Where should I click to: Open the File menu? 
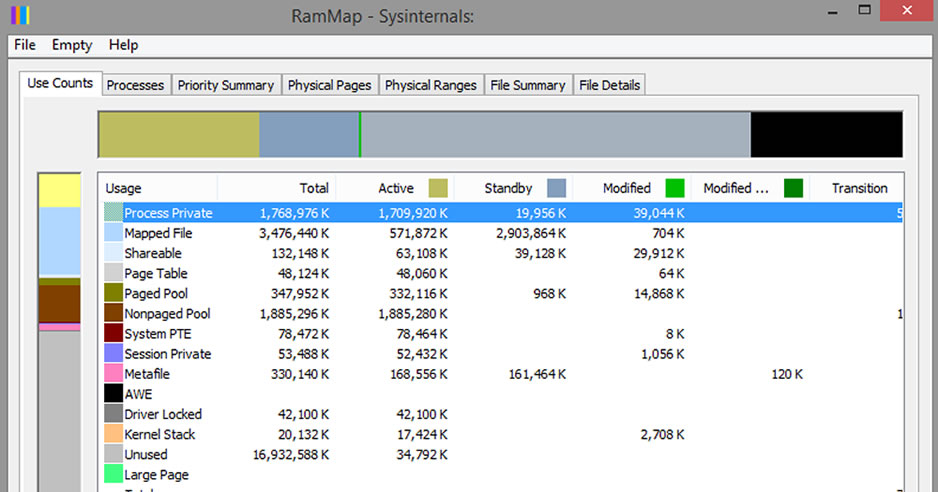(25, 45)
